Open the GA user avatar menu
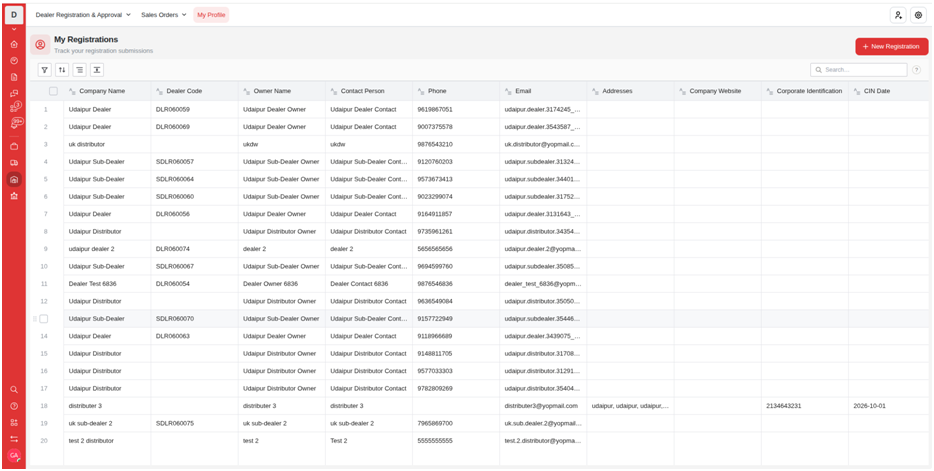Viewport: 934px width, 471px height. tap(14, 456)
